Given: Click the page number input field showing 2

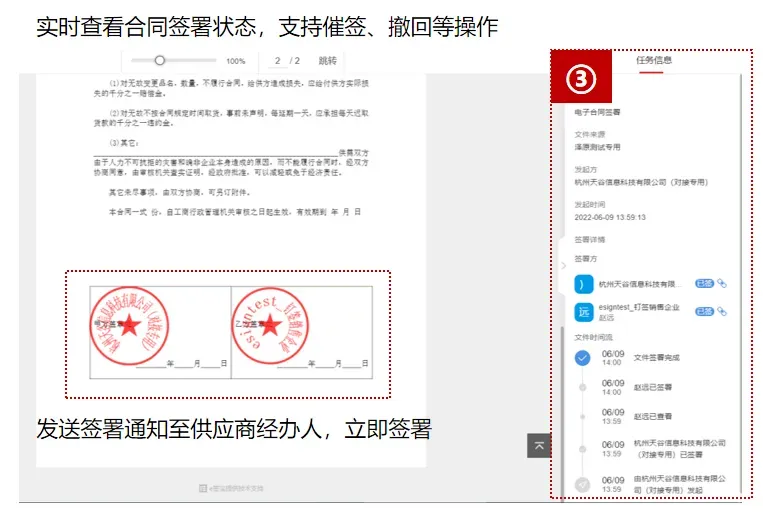Looking at the screenshot, I should click(277, 61).
